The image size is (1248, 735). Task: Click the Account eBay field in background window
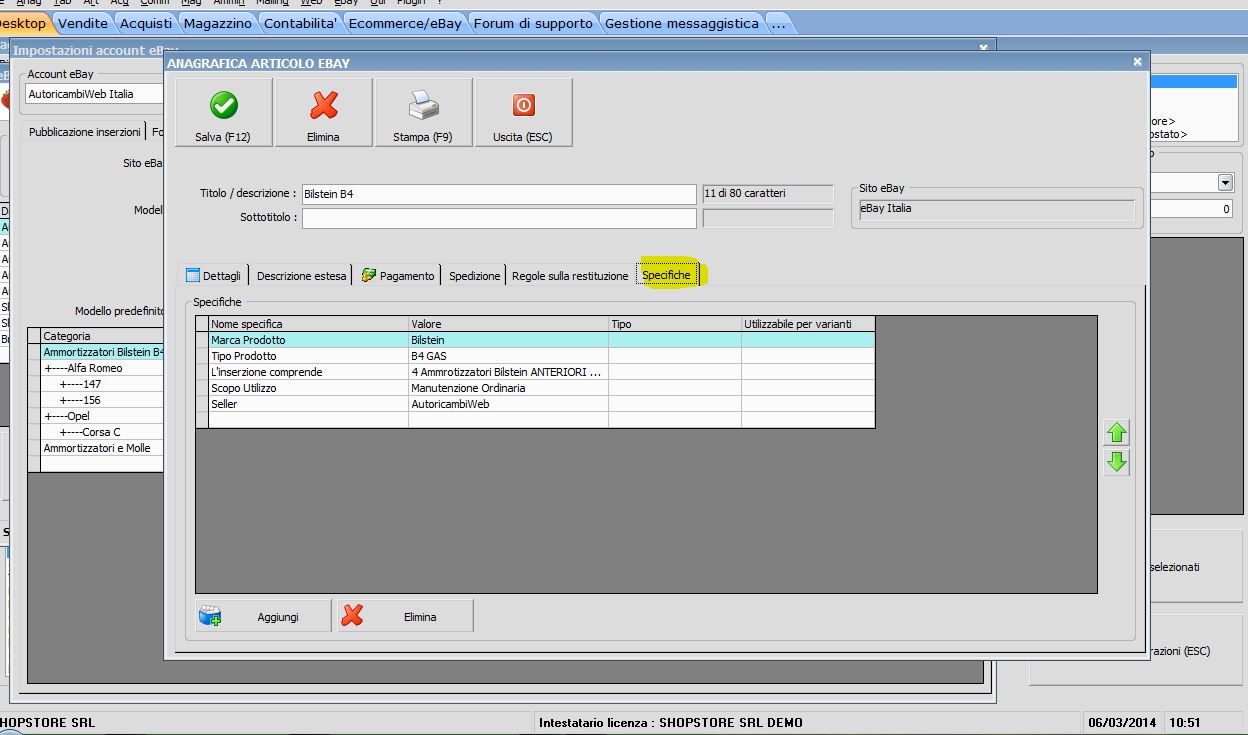(95, 94)
